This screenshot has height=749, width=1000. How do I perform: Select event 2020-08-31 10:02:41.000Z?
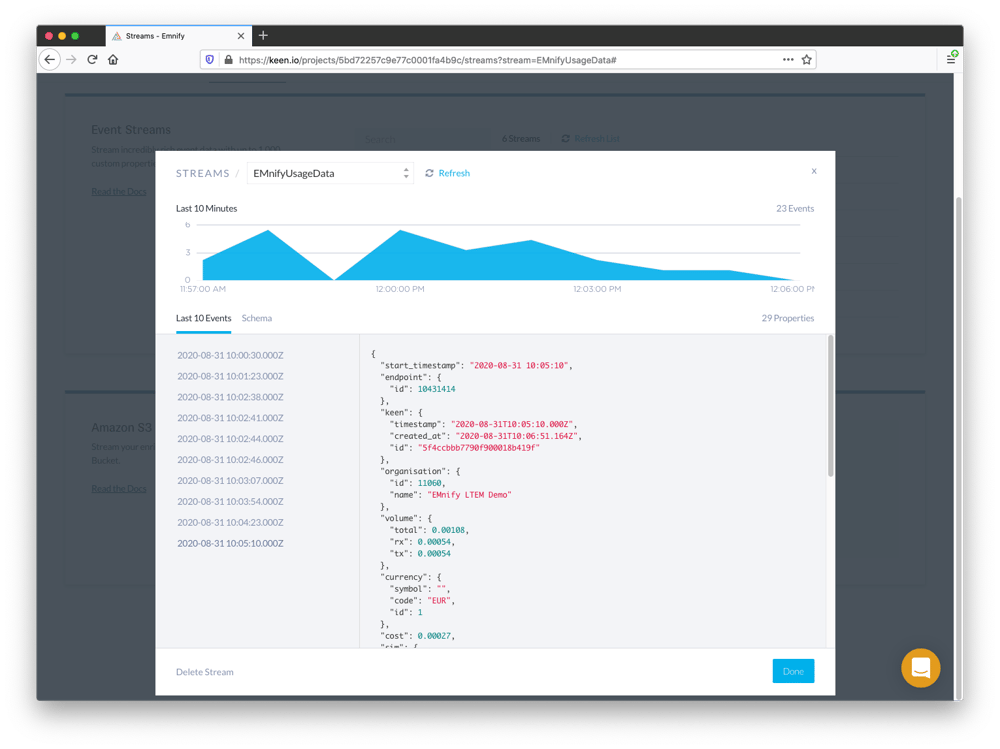click(230, 418)
